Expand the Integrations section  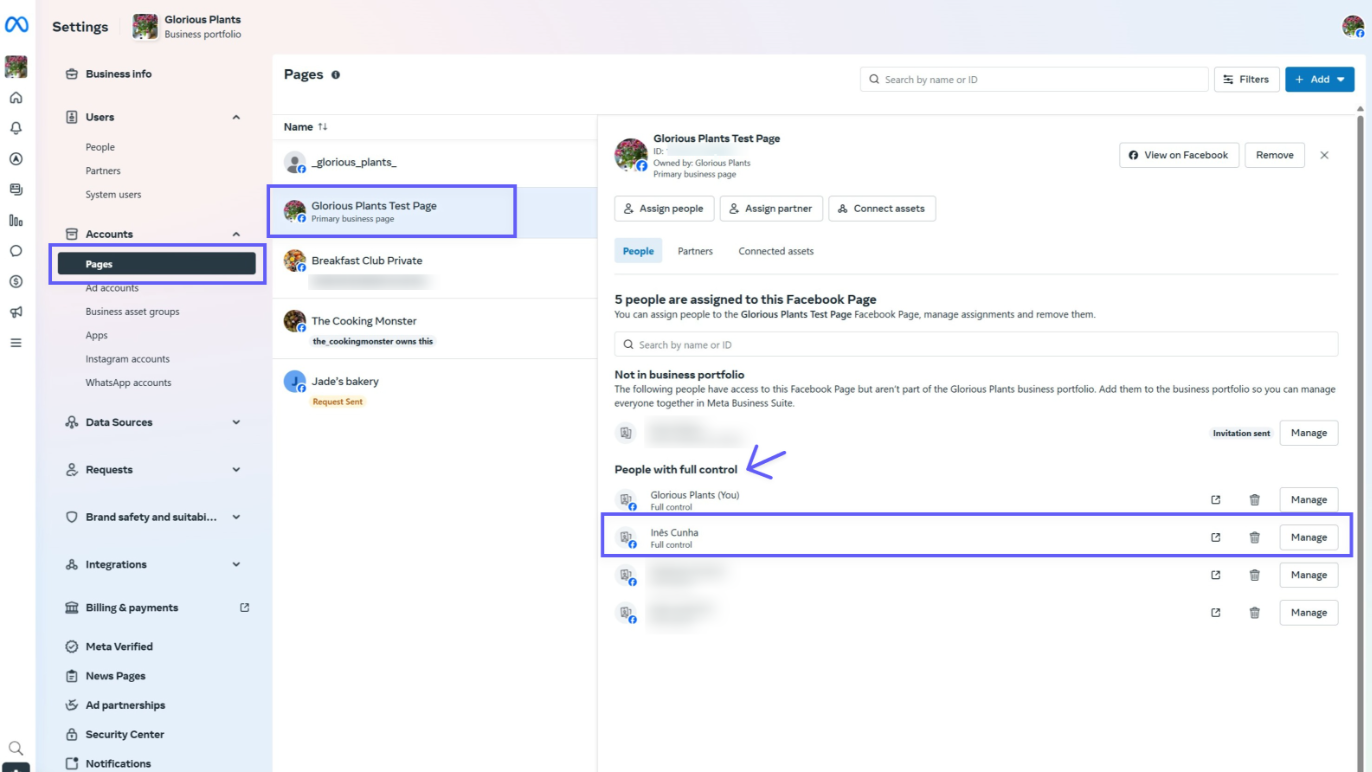point(236,565)
